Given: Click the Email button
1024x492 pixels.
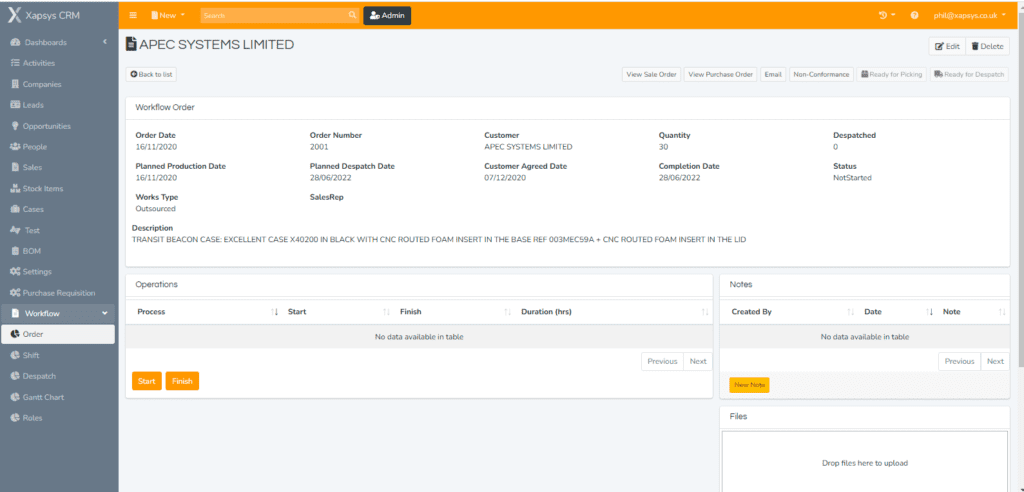Looking at the screenshot, I should pos(773,74).
